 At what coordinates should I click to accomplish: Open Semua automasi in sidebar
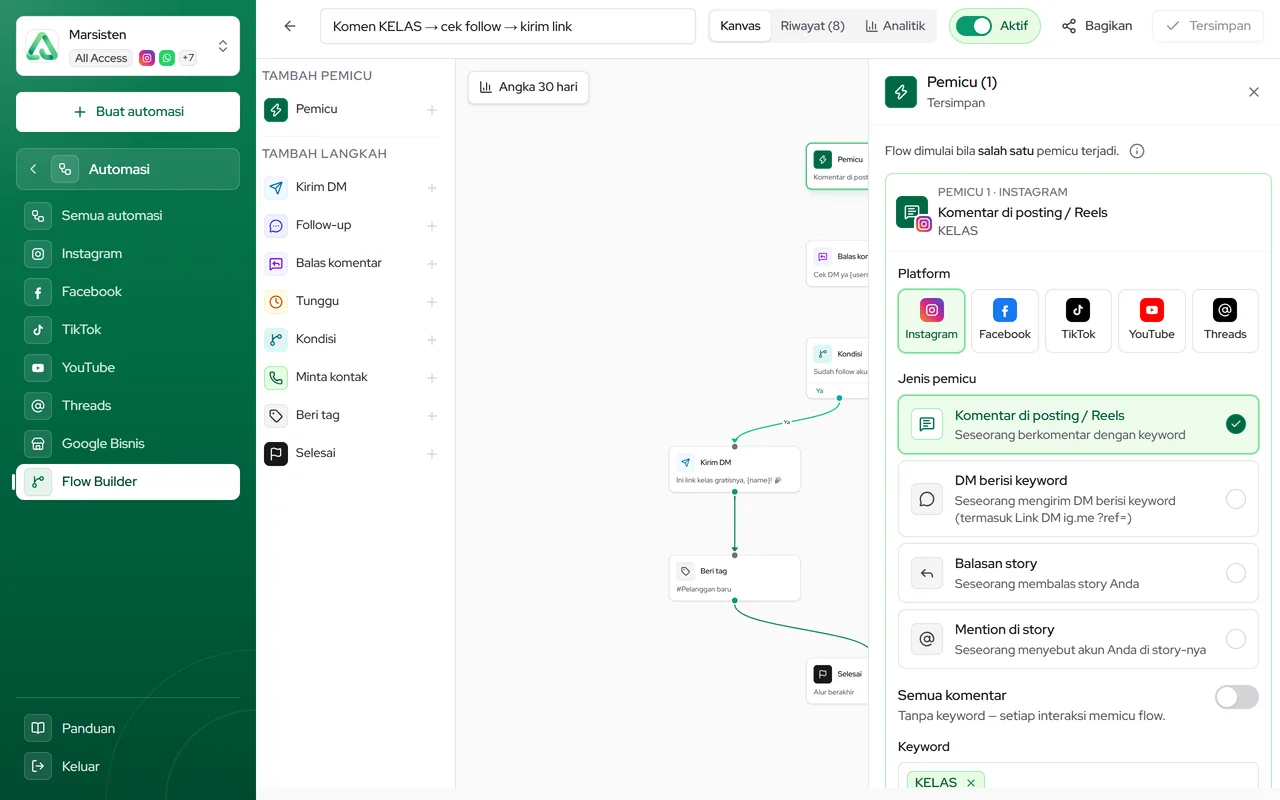coord(128,215)
